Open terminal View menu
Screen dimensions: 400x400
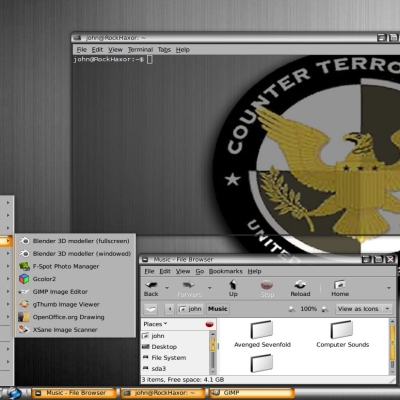point(115,50)
